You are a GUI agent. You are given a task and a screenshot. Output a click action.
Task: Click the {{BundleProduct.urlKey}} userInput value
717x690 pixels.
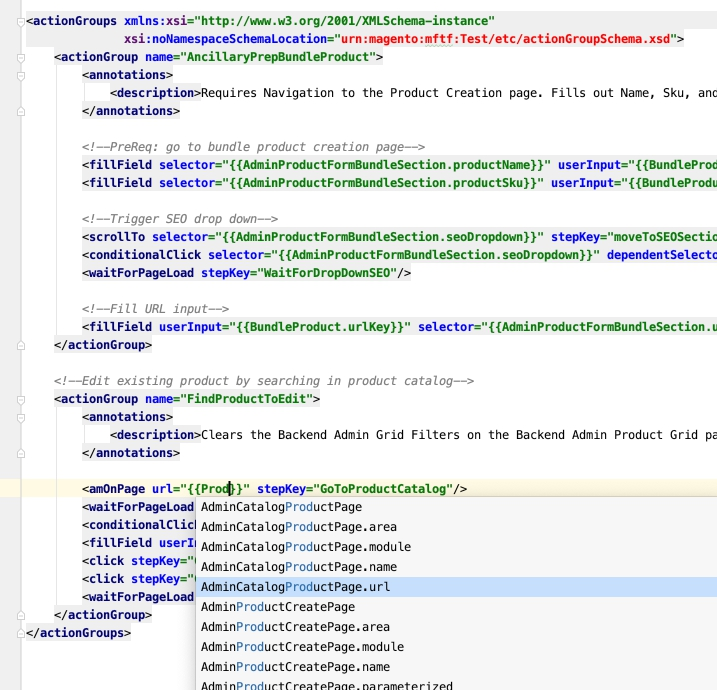coord(320,327)
